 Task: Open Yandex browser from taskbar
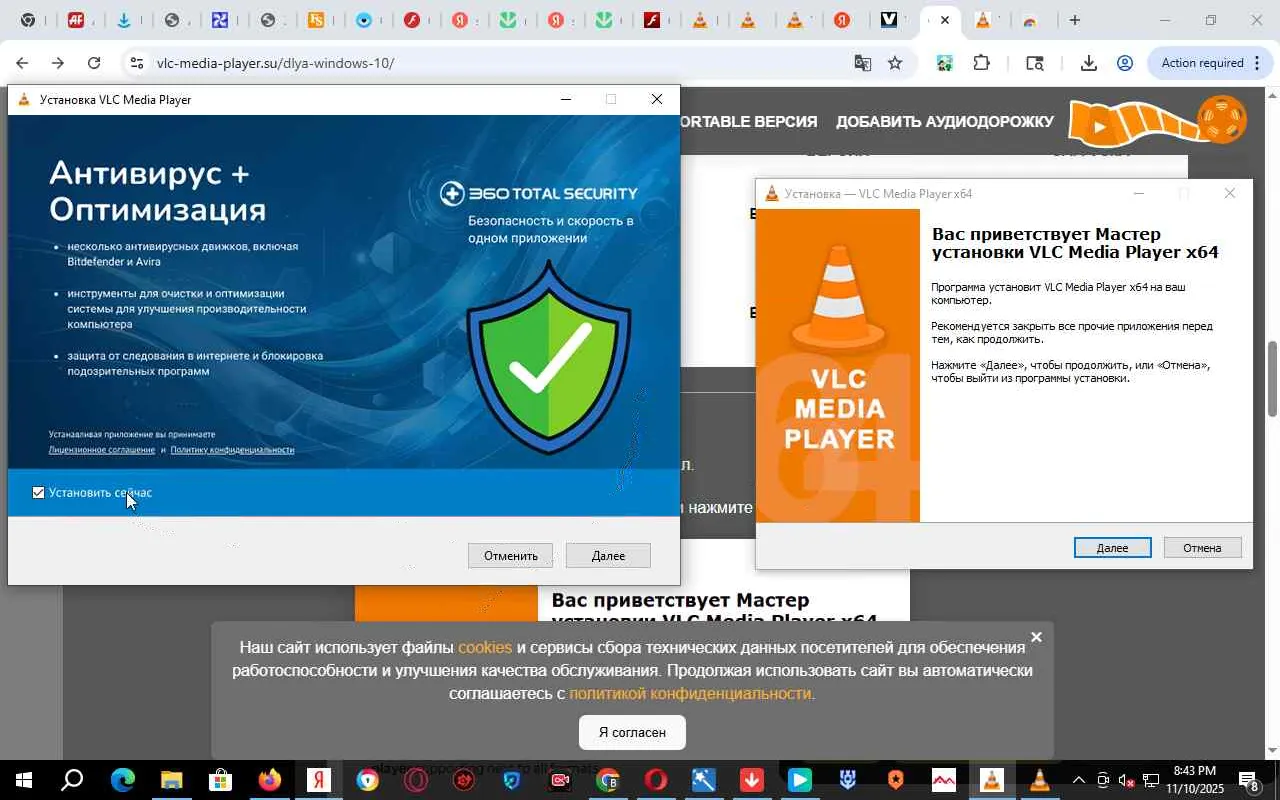(x=318, y=780)
